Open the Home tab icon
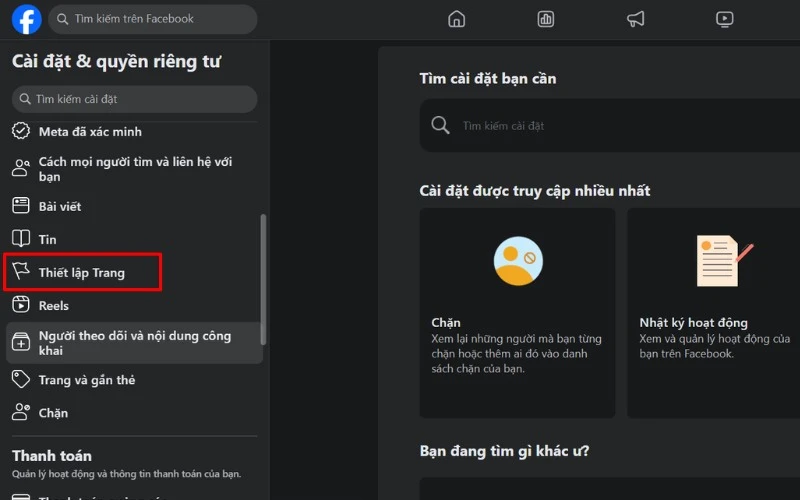The height and width of the screenshot is (500, 800). tap(456, 19)
